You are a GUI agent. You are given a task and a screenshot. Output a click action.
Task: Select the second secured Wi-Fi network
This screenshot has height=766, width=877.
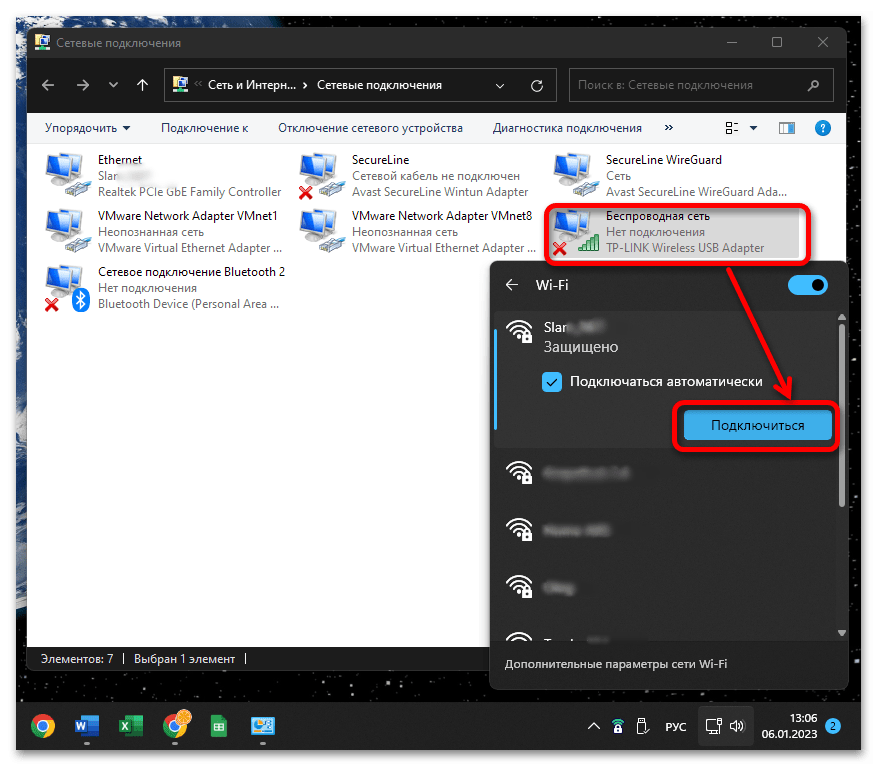click(x=666, y=474)
